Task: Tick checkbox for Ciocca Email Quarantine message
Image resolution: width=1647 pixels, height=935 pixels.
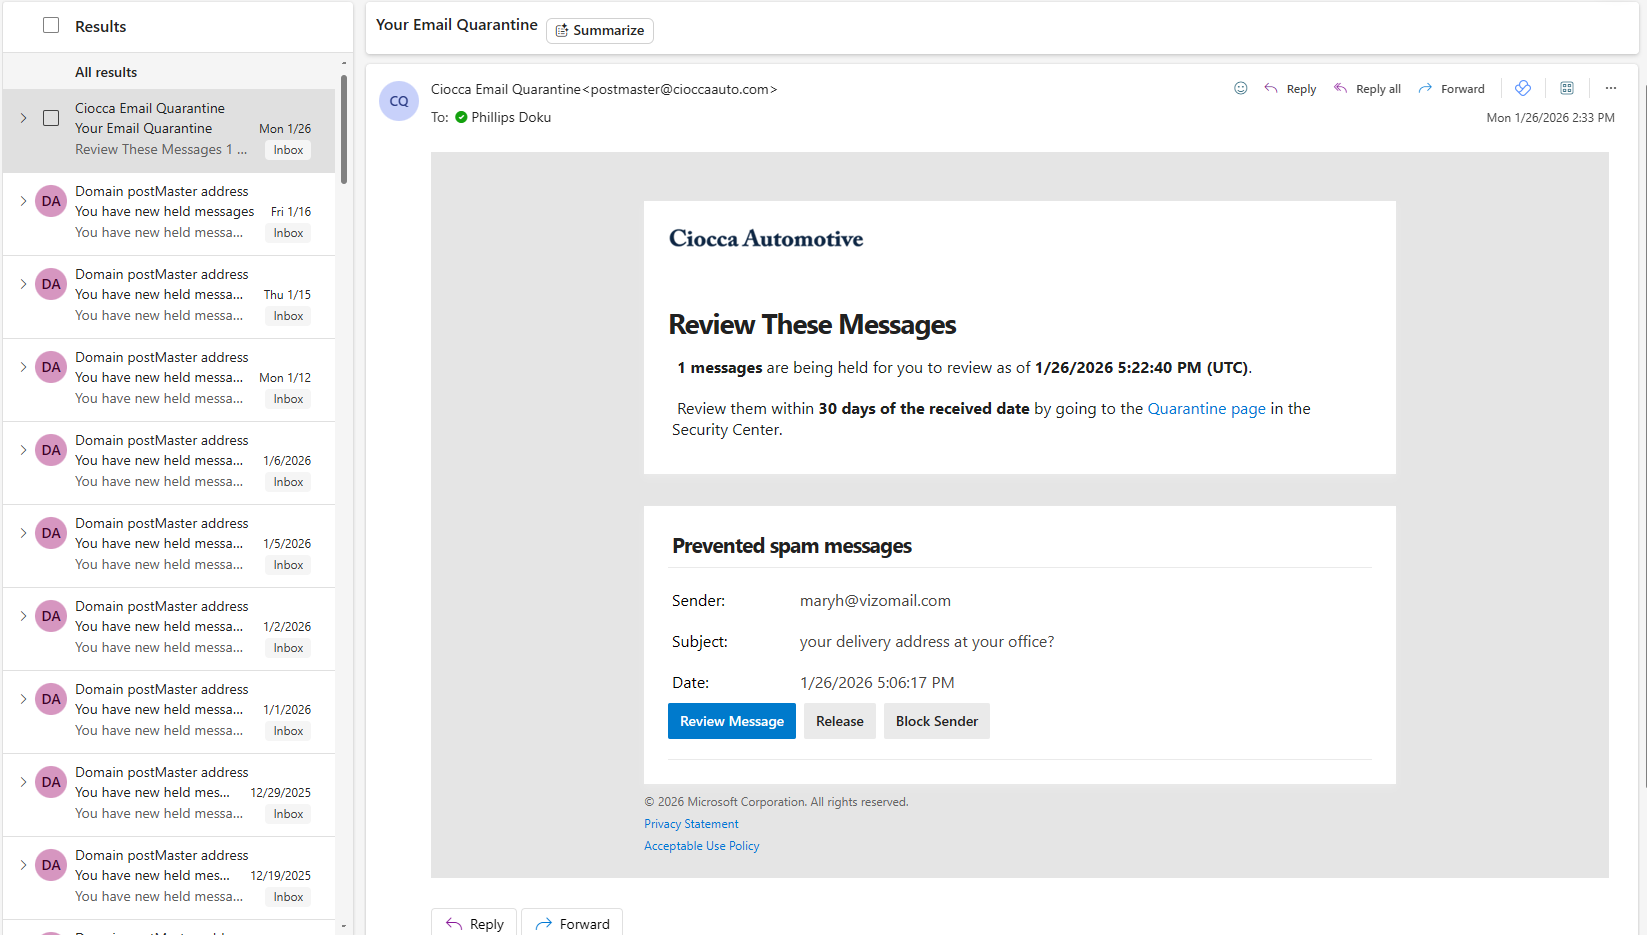Action: 51,118
